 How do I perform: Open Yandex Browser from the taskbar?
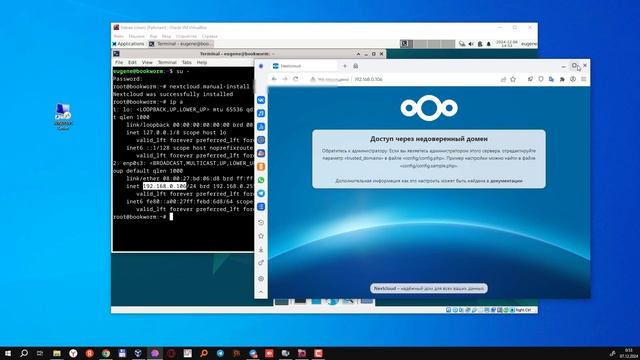click(73, 353)
